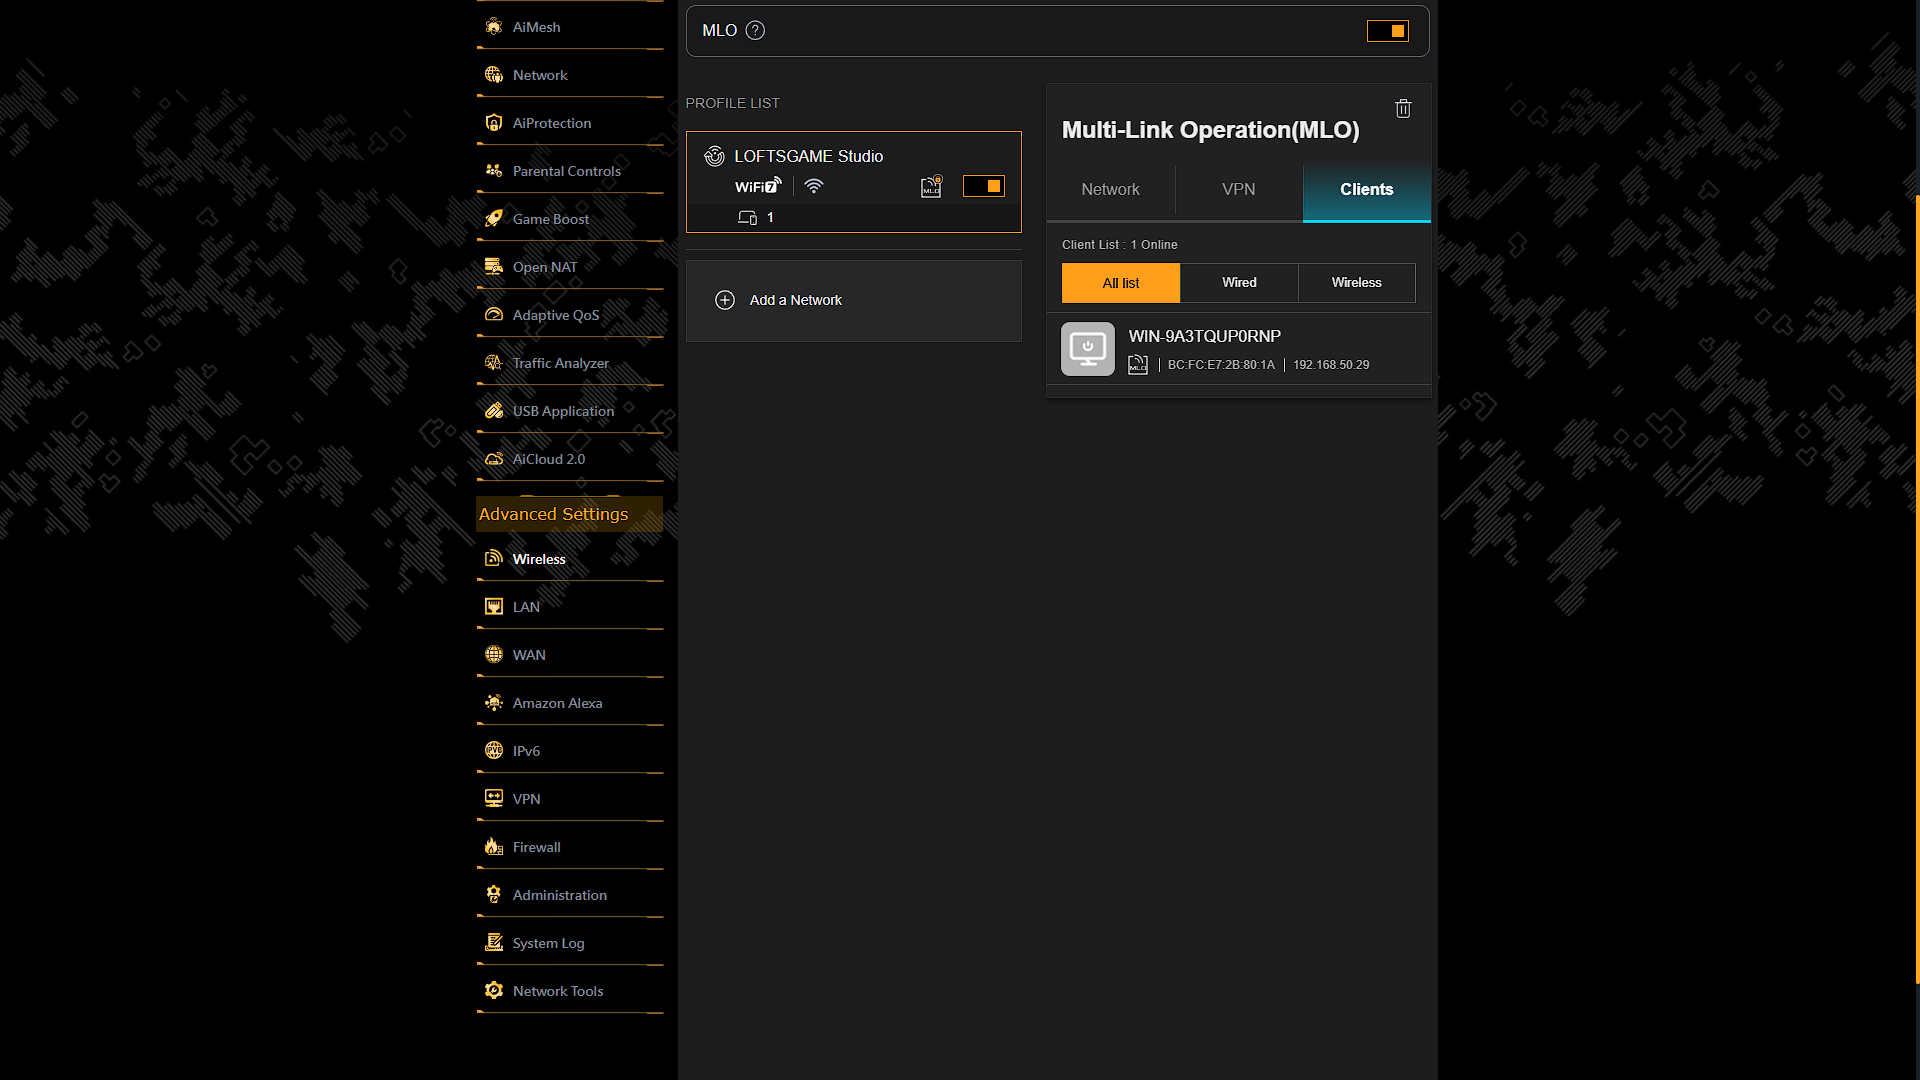Select the Clients tab

(x=1367, y=190)
